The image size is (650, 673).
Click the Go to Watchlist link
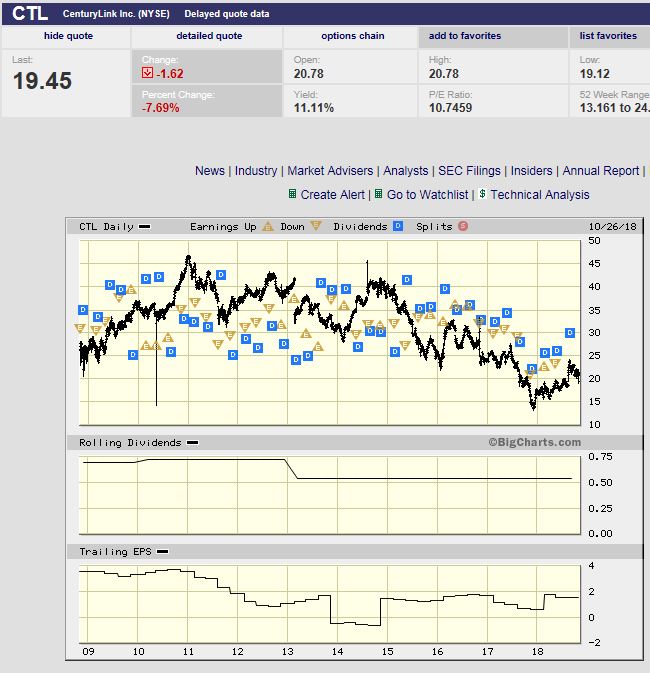click(x=428, y=195)
